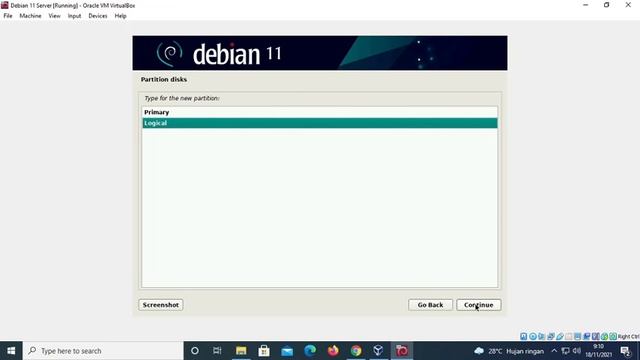Open File Explorer from the taskbar
This screenshot has height=360, width=640.
(241, 351)
